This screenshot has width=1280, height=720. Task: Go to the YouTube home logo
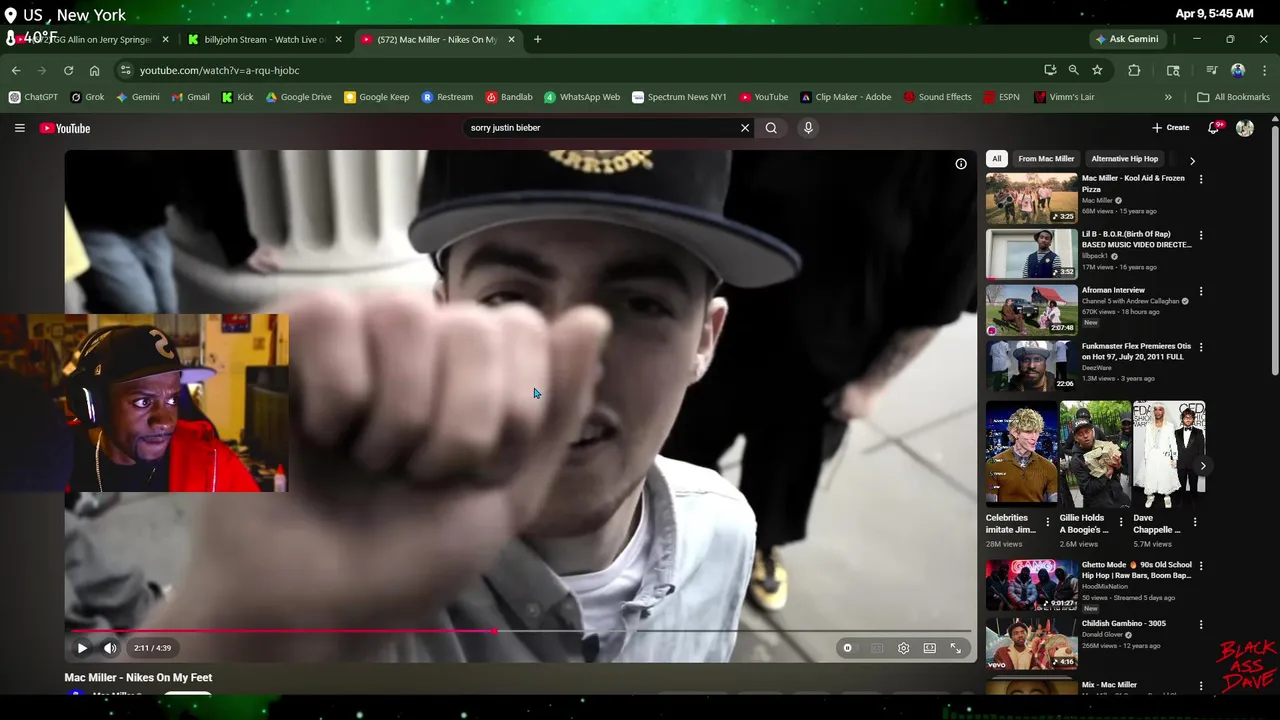65,128
